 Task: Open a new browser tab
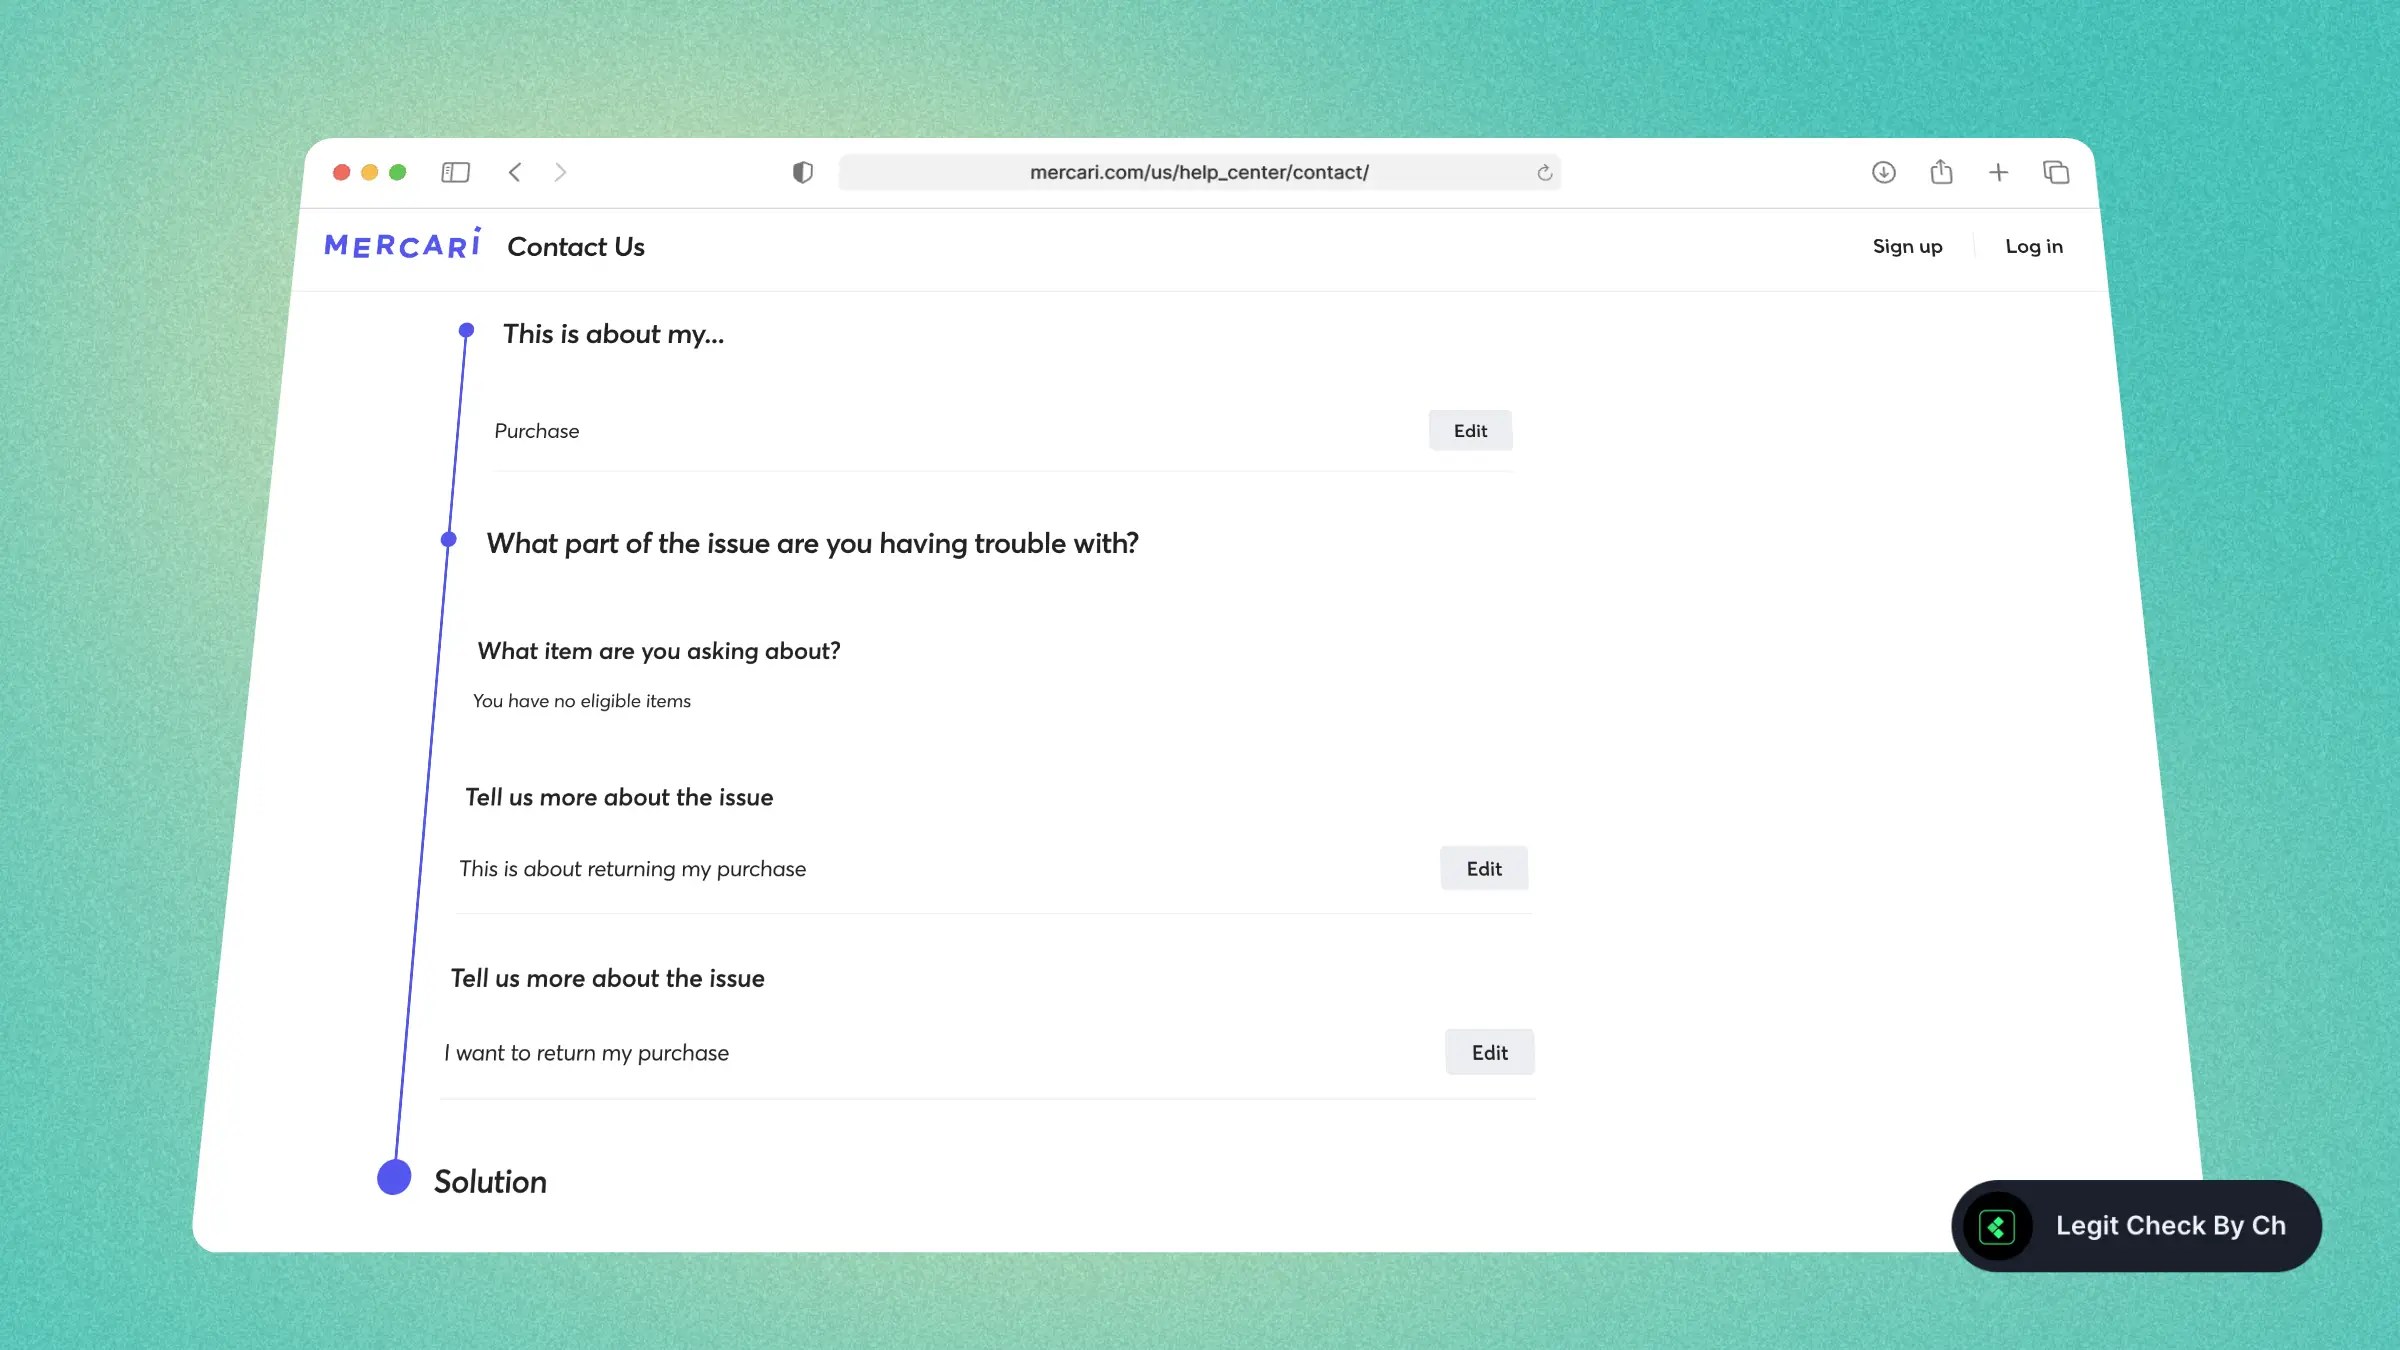(x=1999, y=172)
